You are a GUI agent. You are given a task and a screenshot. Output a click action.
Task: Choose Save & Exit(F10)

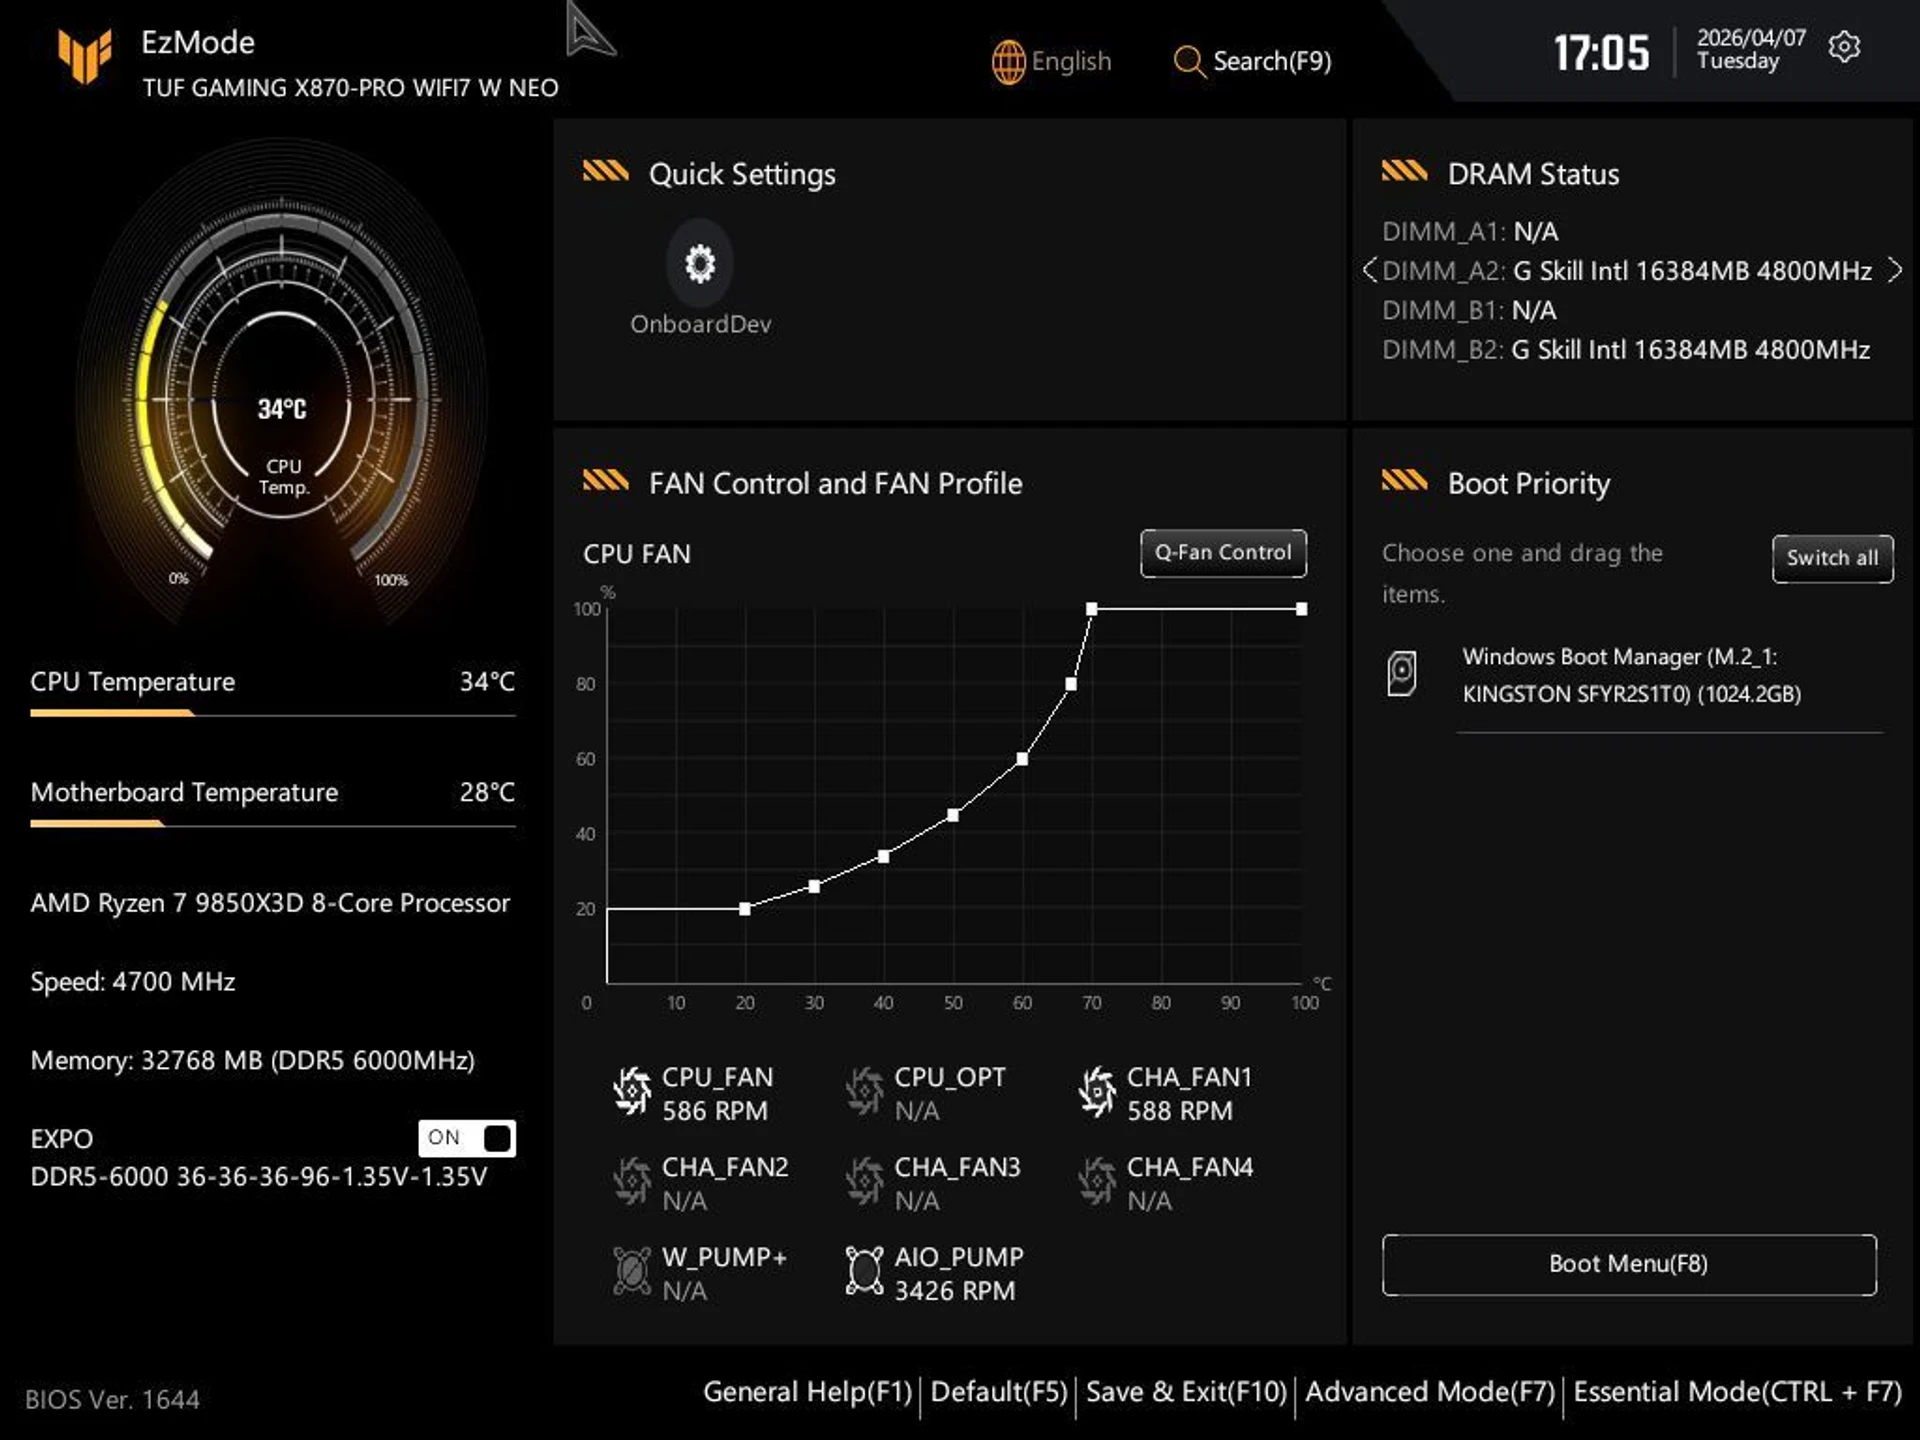[1186, 1392]
